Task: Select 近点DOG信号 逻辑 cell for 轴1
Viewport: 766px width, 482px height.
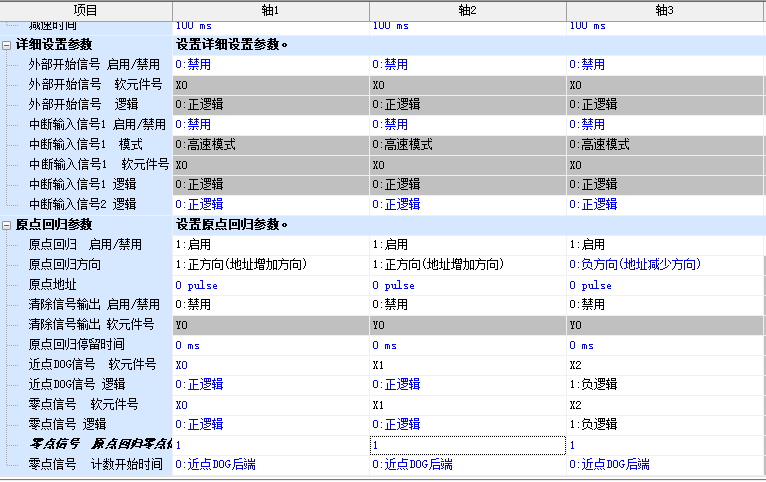Action: [271, 385]
